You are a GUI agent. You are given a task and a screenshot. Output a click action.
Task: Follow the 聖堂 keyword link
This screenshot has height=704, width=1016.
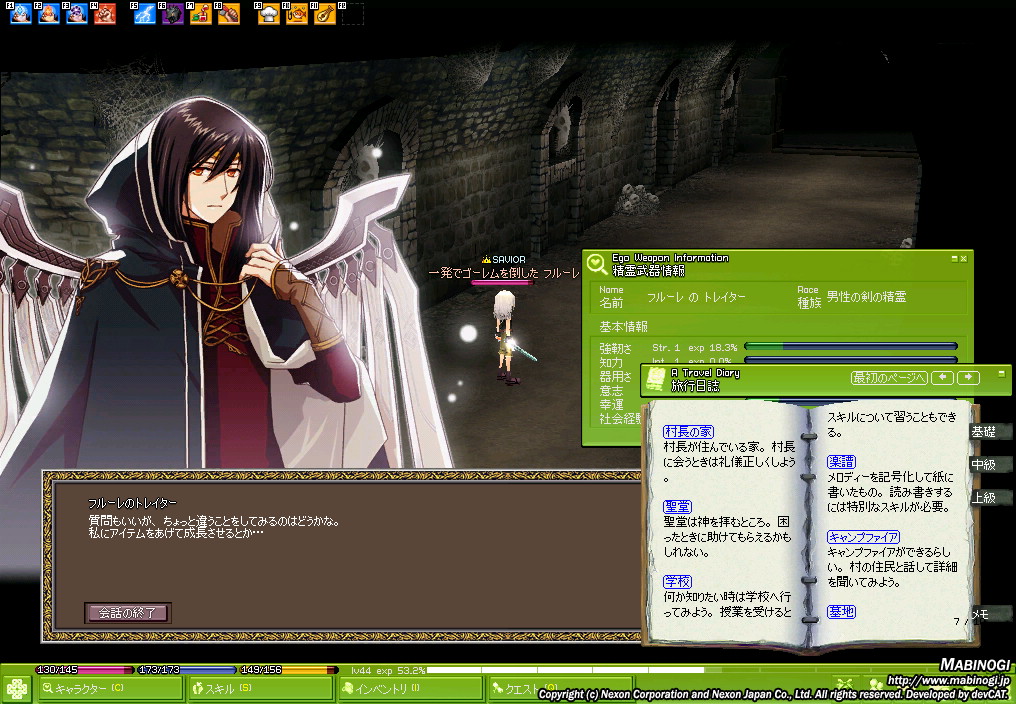[x=677, y=507]
